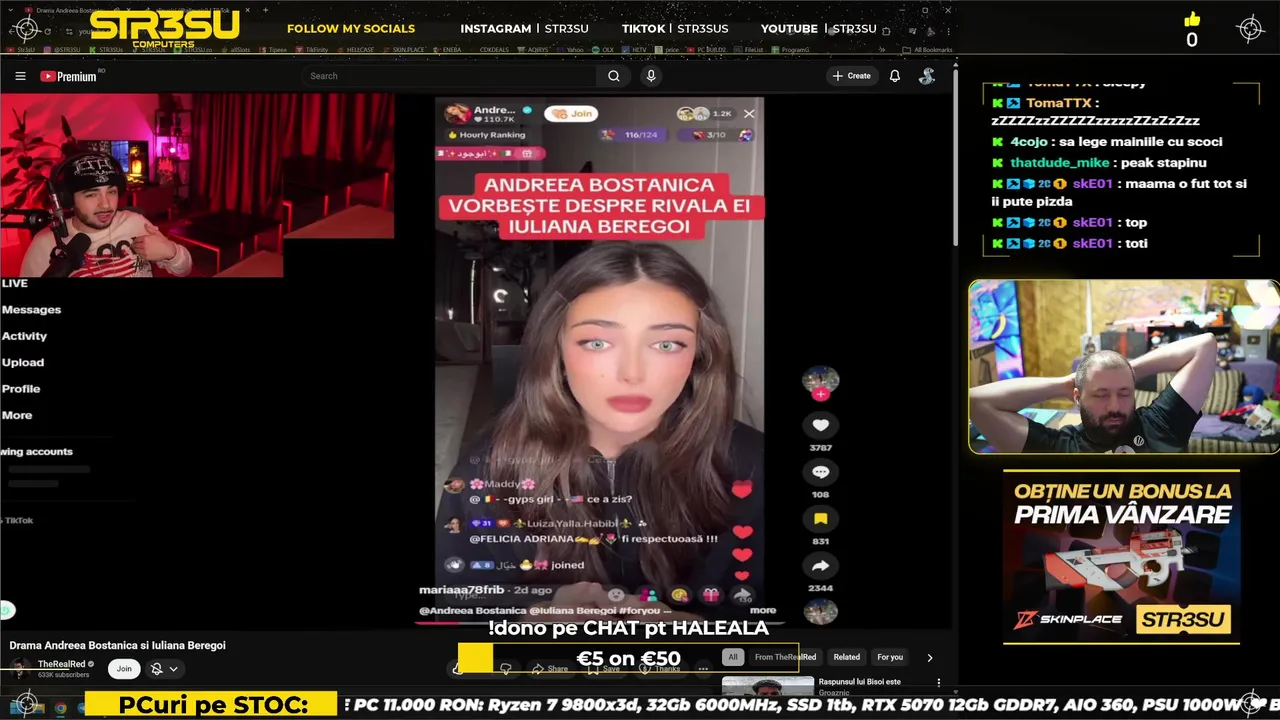Screen dimensions: 1280x720
Task: Expand the All Bookmarks folder
Action: pyautogui.click(x=927, y=49)
